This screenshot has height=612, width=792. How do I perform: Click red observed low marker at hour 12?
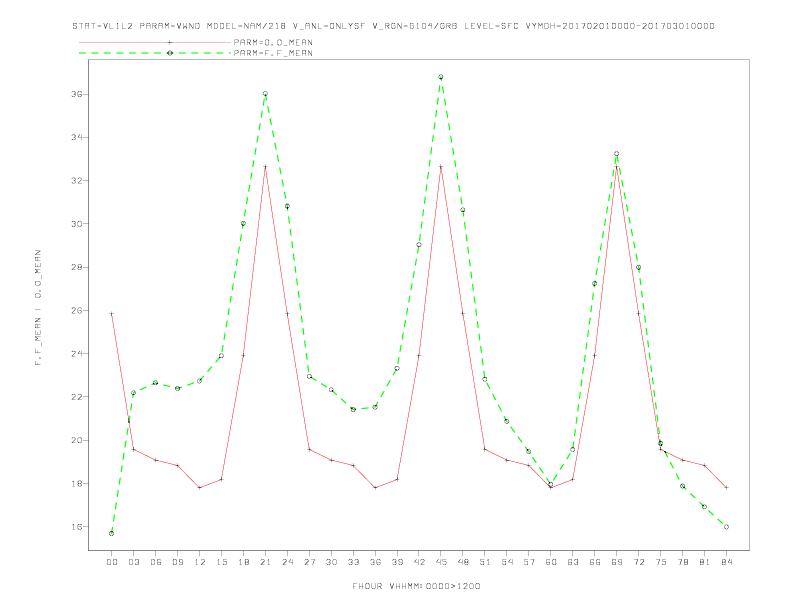coord(200,488)
